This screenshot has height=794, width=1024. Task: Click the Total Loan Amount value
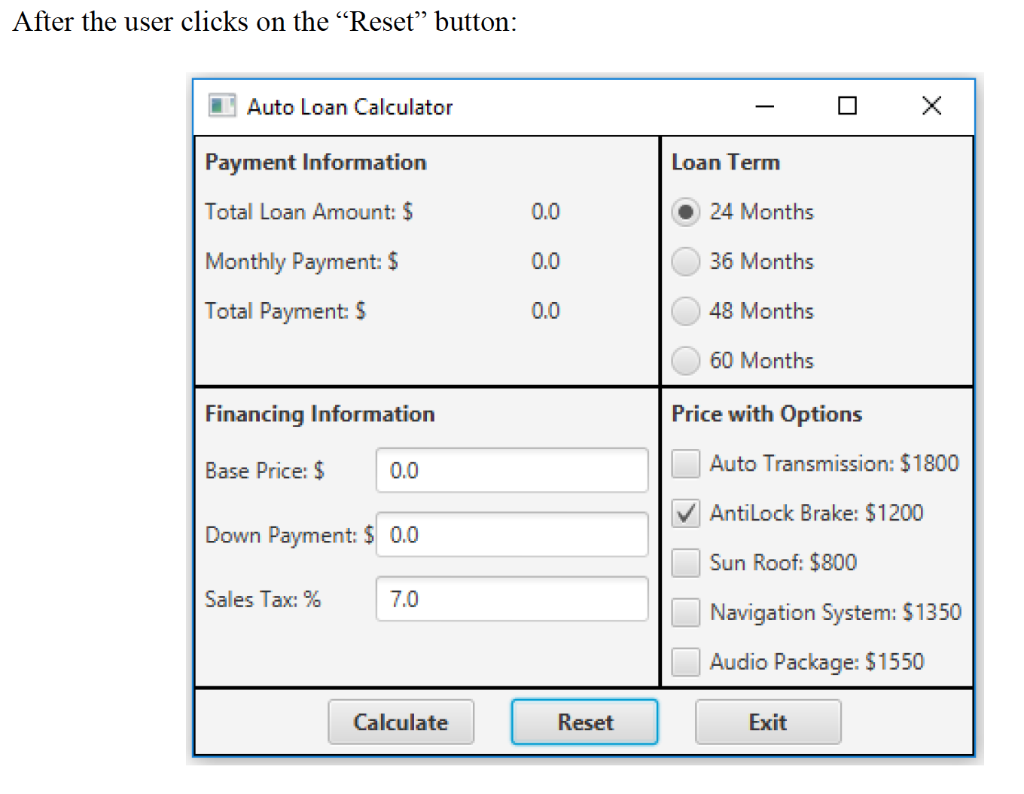pos(546,212)
